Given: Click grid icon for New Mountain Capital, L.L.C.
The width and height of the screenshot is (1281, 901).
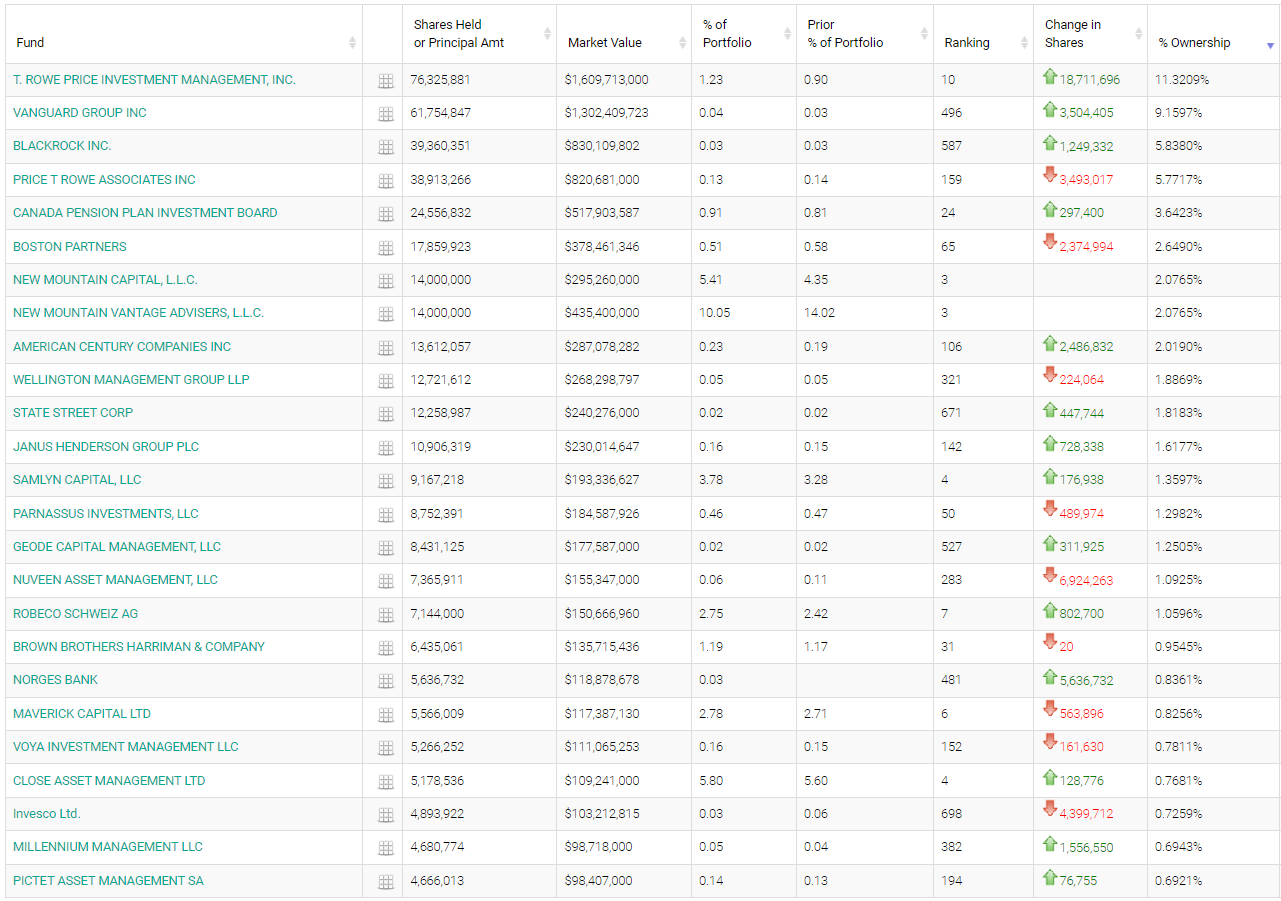Looking at the screenshot, I should 385,281.
